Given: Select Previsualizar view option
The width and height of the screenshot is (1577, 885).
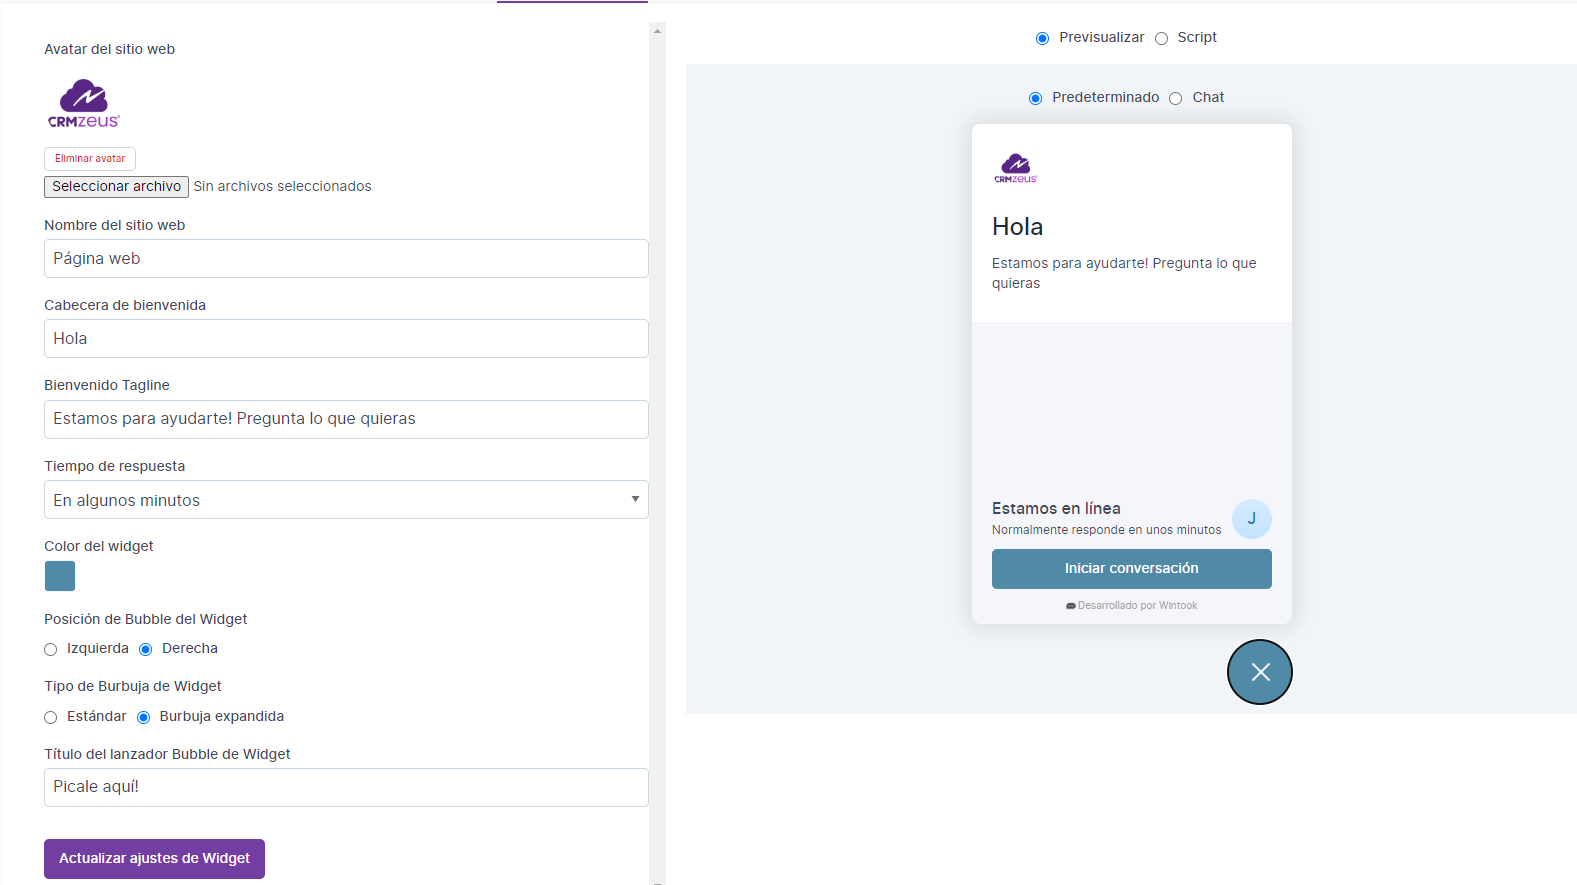Looking at the screenshot, I should pos(1042,39).
